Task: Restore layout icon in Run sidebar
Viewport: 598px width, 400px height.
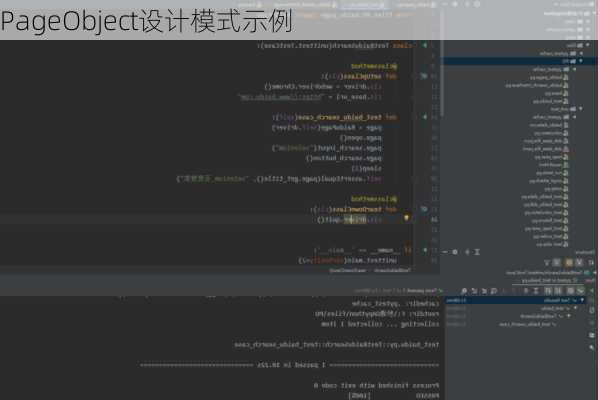Action: [592, 335]
